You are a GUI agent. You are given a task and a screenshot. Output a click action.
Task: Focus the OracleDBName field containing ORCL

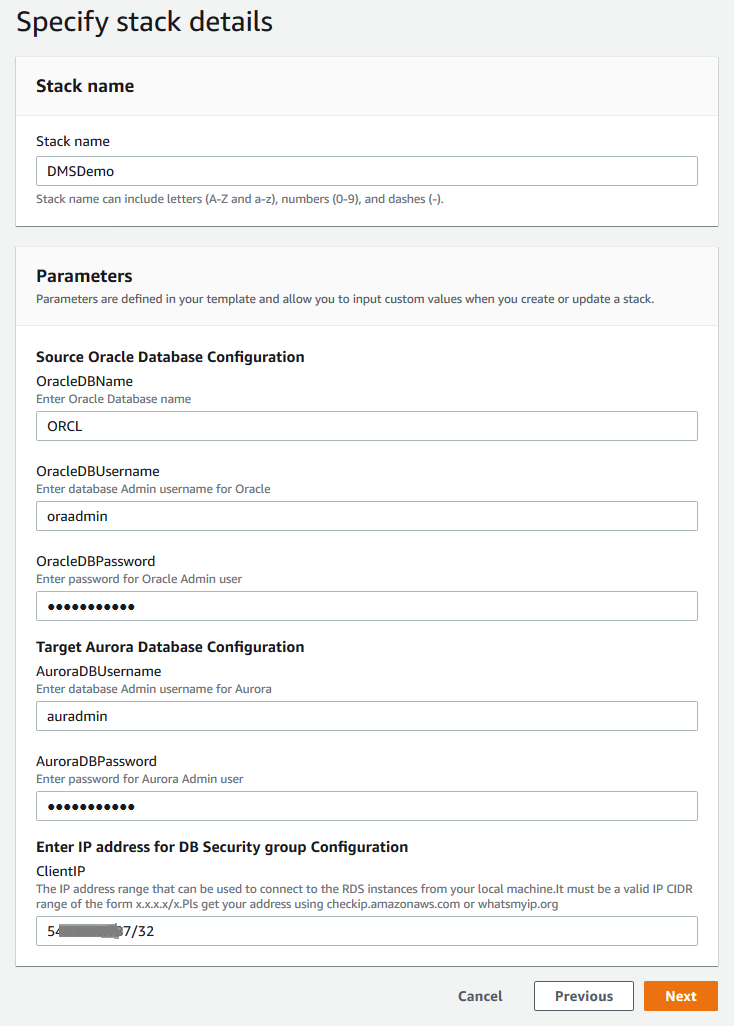(366, 426)
